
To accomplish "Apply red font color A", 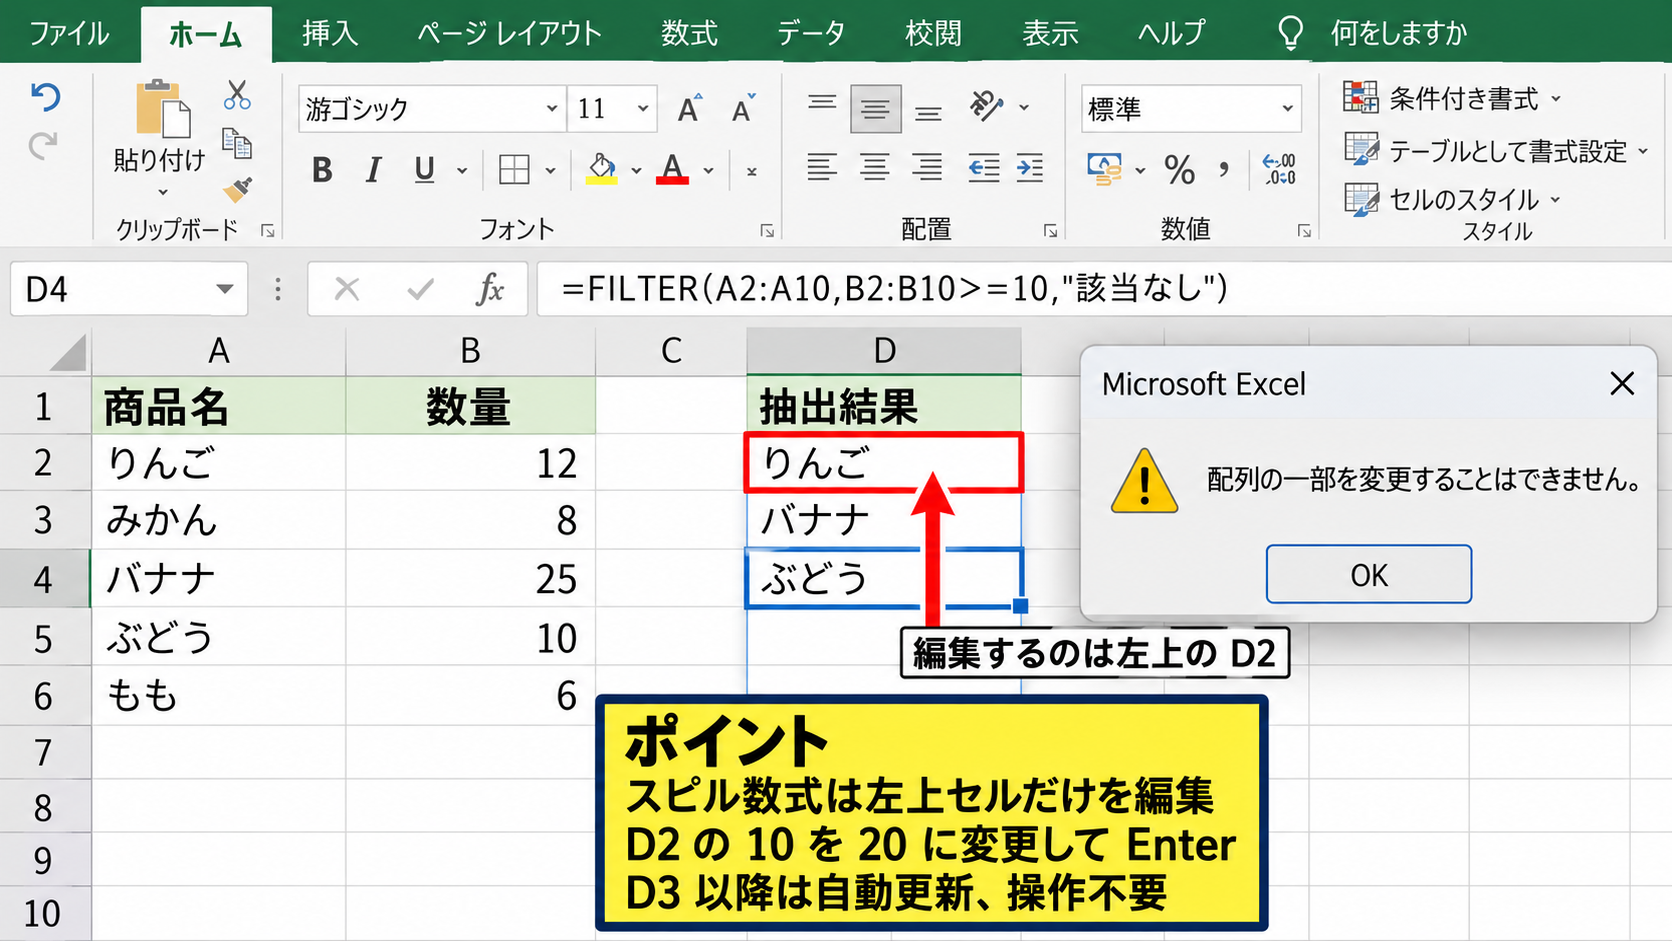I will (x=672, y=169).
